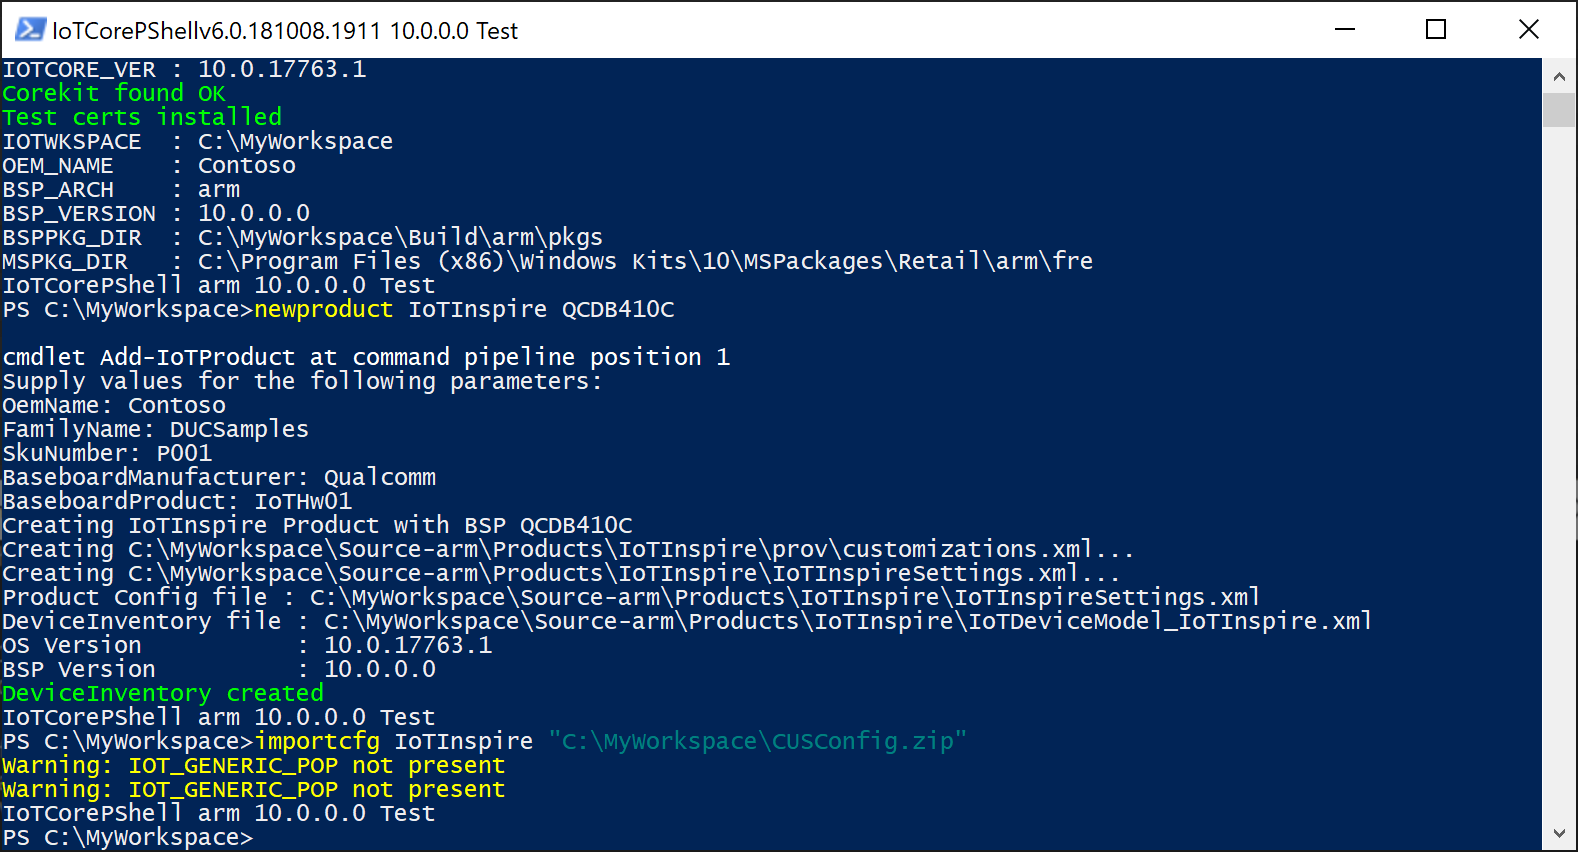Click the MSPKG_DIR path text
This screenshot has width=1578, height=852.
(645, 261)
